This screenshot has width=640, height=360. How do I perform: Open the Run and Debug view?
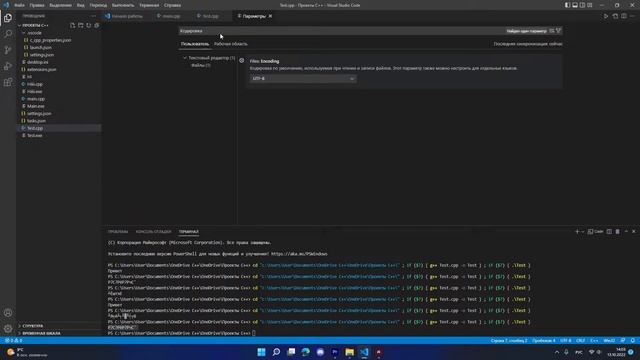tap(8, 66)
